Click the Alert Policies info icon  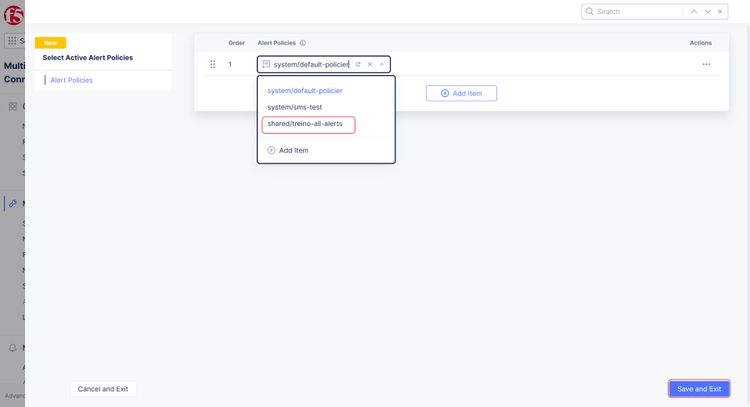pyautogui.click(x=303, y=43)
